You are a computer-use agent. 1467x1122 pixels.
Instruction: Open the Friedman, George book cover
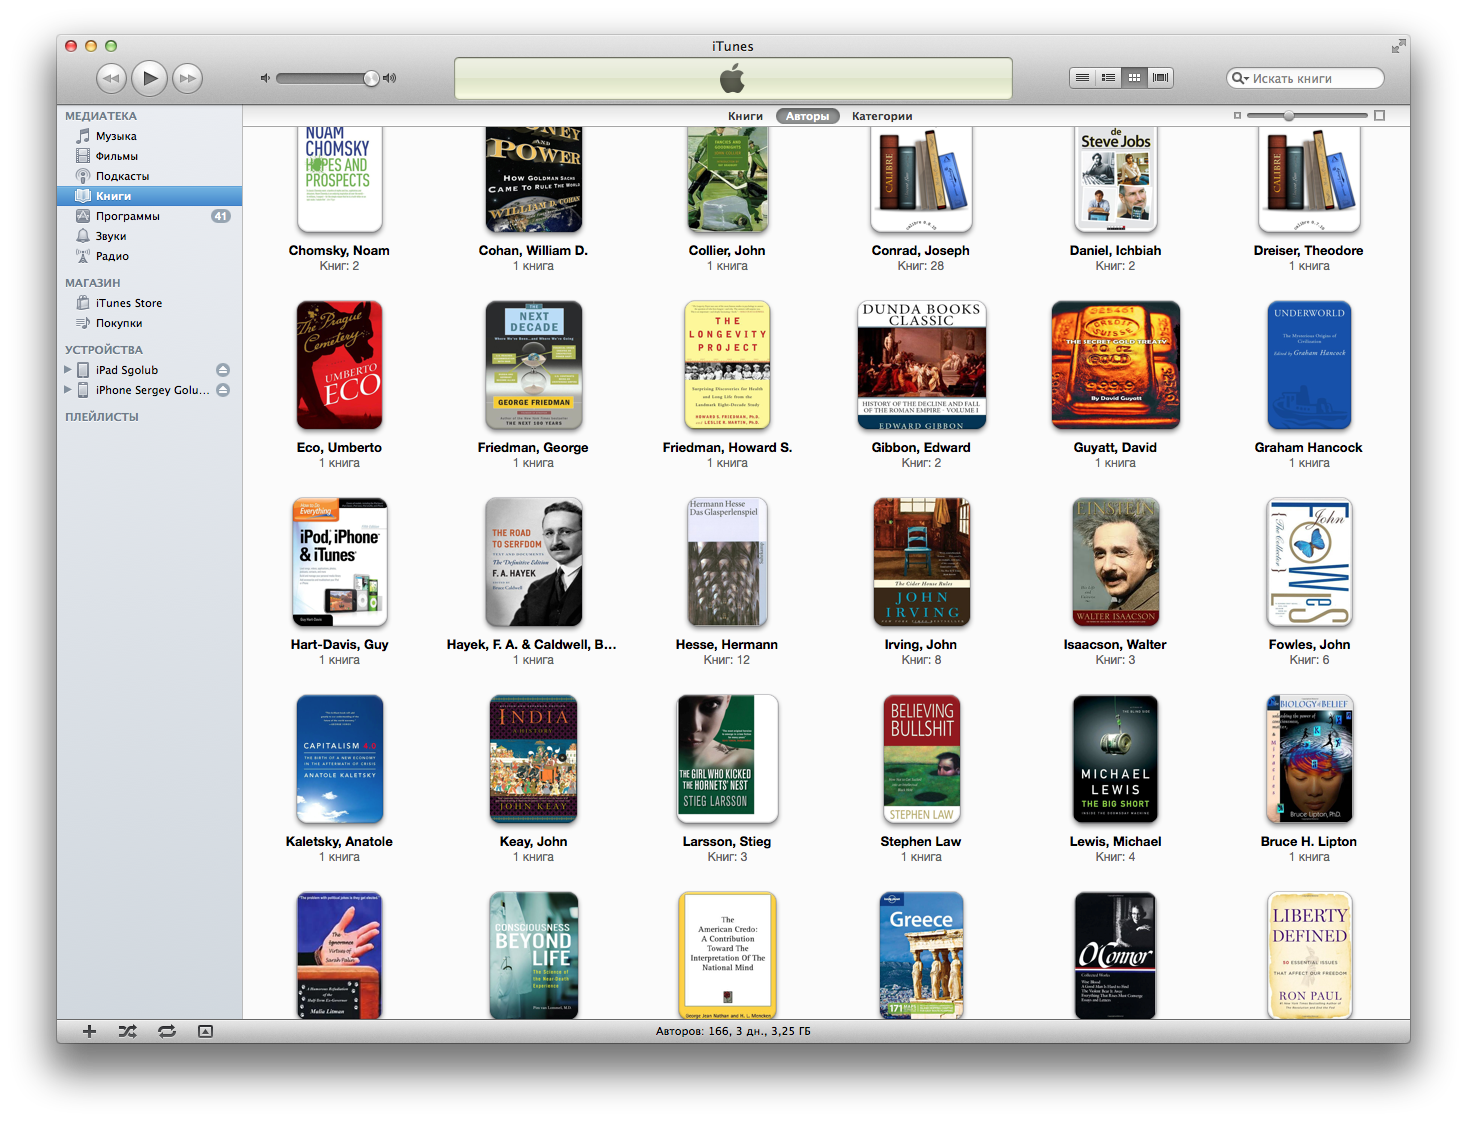pos(533,366)
